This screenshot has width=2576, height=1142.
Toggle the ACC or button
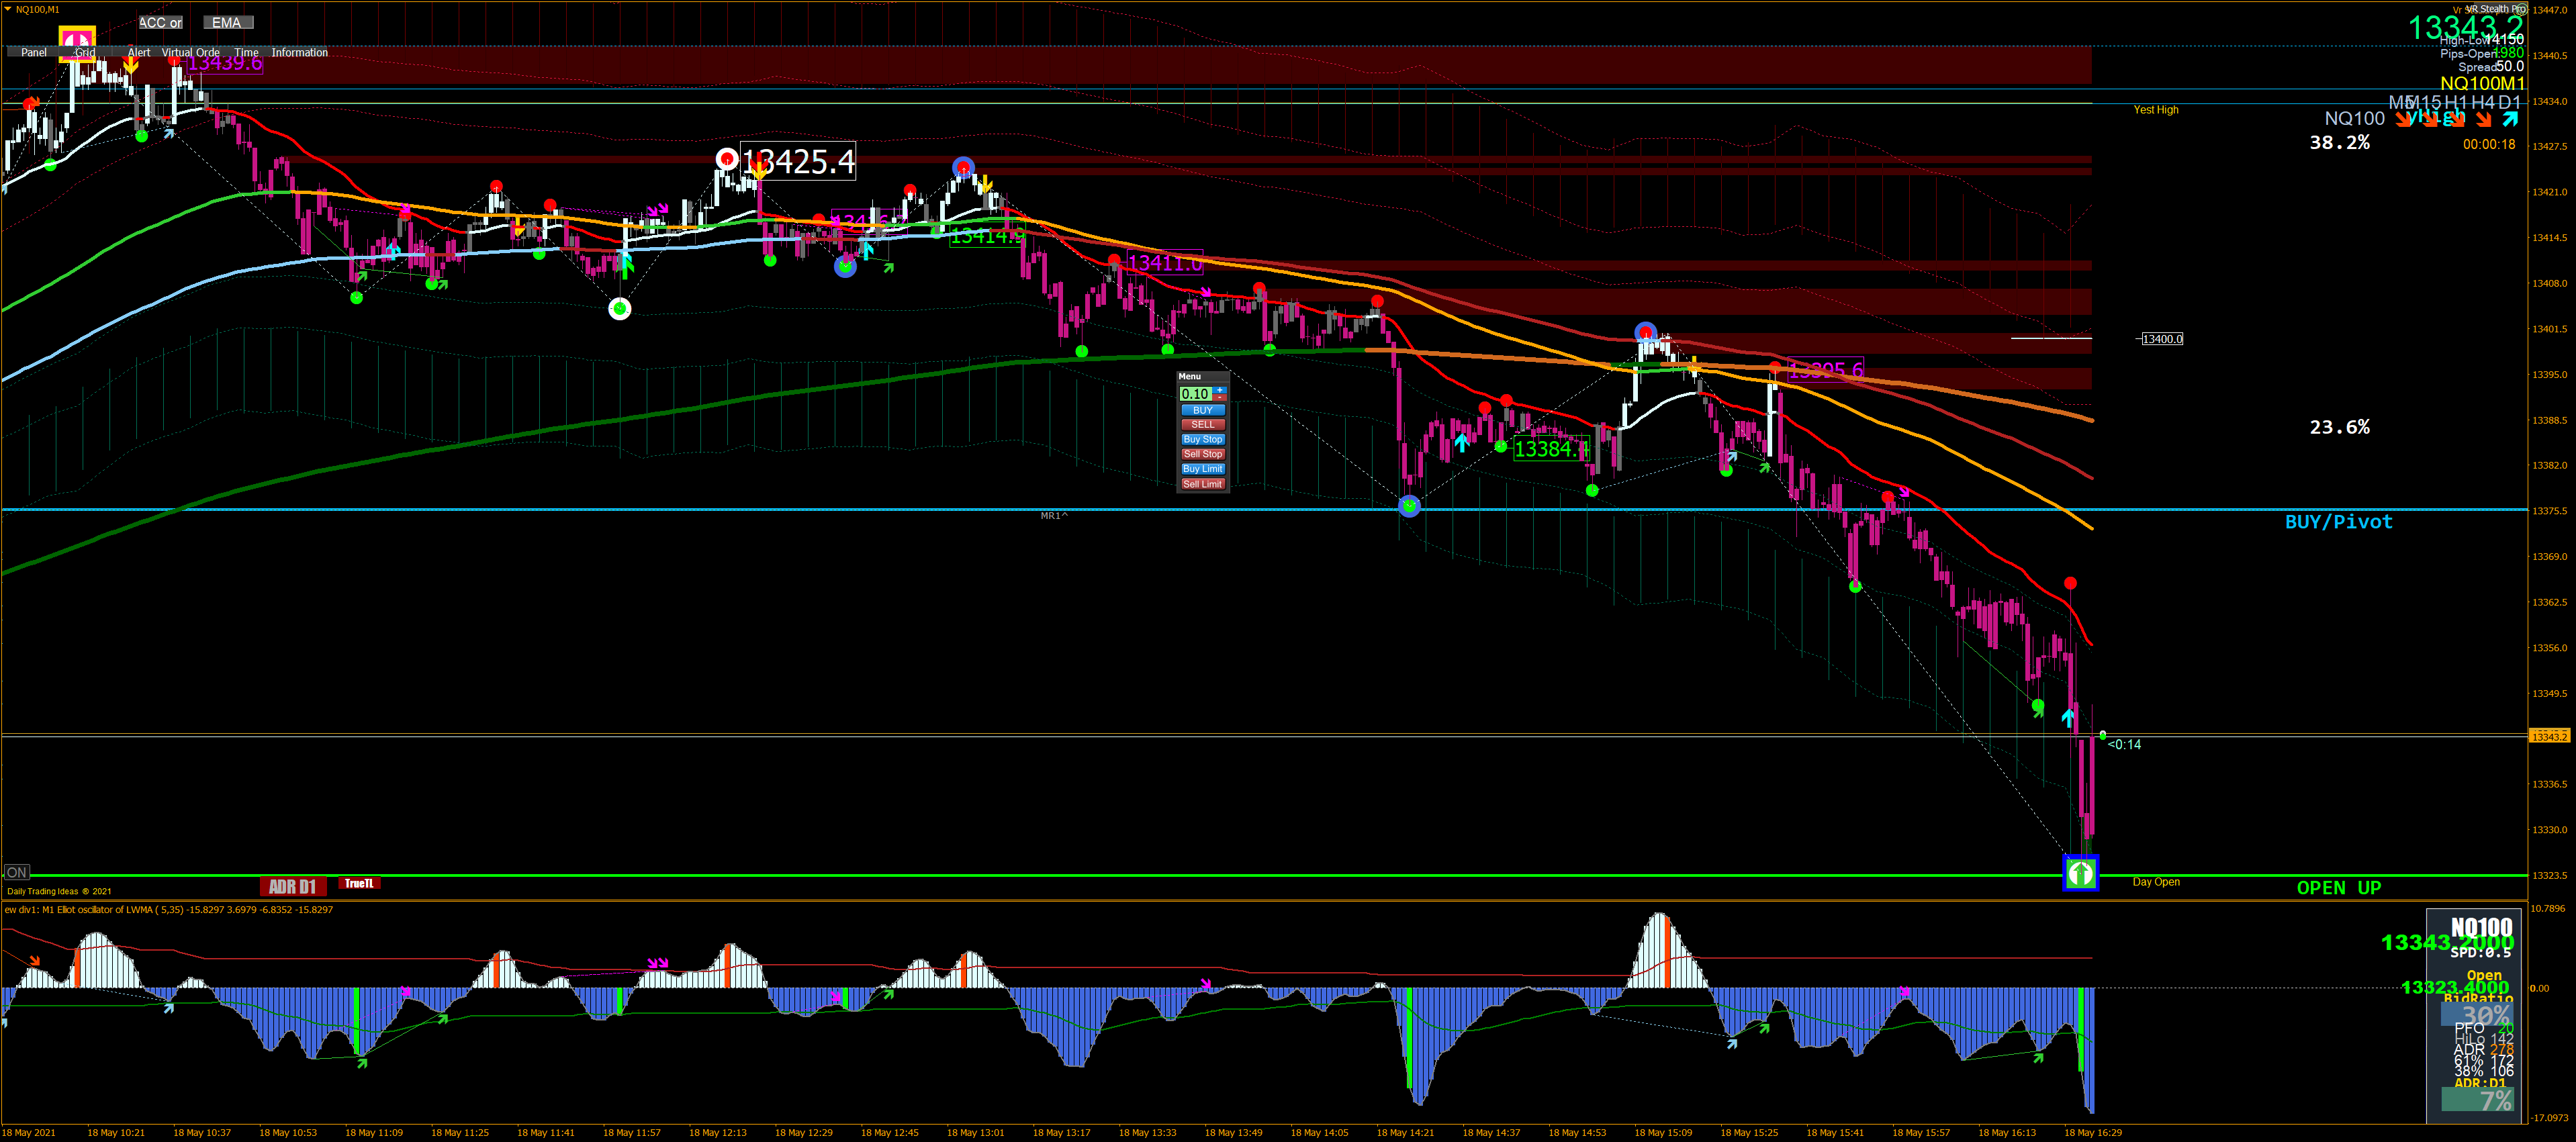click(160, 22)
